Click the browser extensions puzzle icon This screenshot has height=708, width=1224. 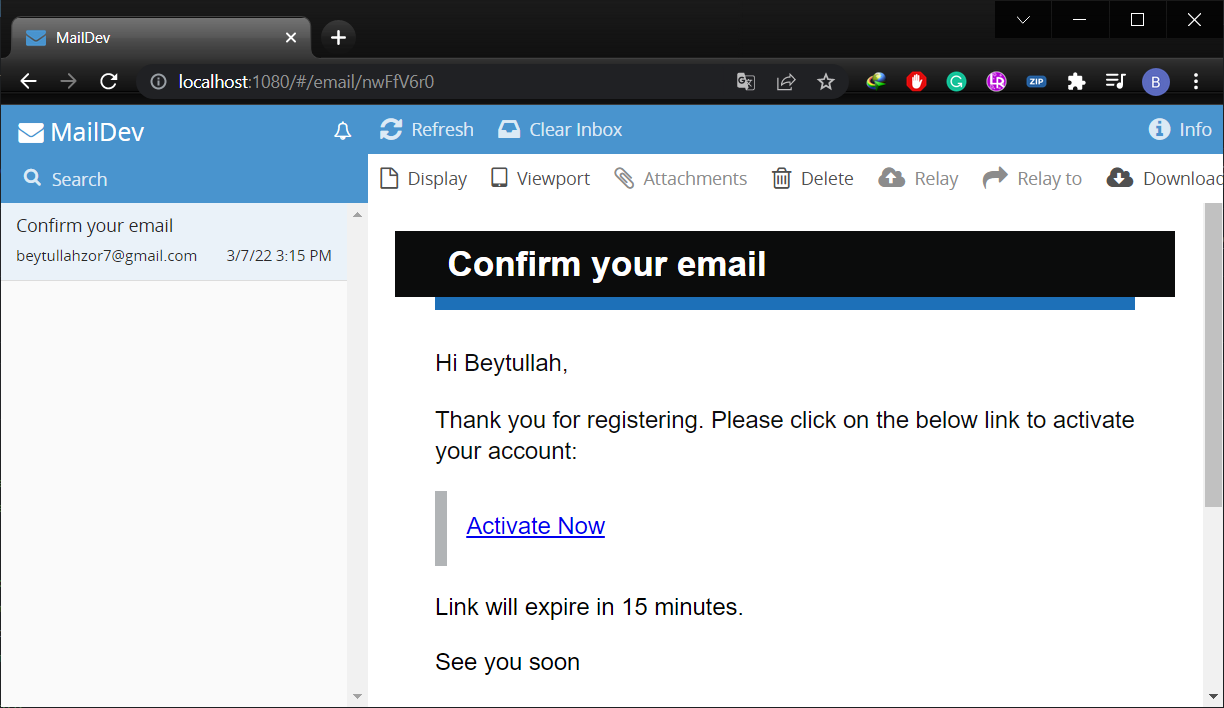pos(1076,81)
